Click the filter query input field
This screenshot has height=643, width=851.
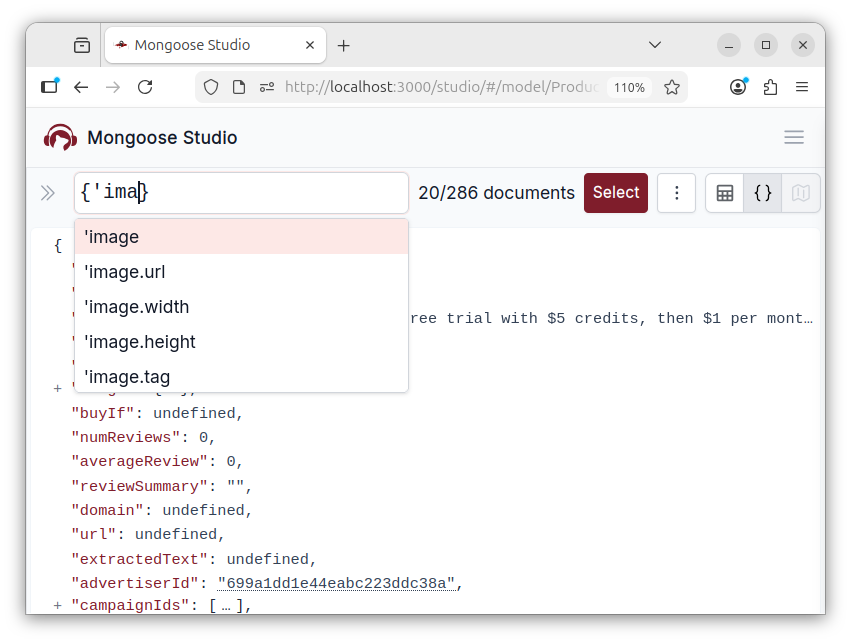click(241, 193)
